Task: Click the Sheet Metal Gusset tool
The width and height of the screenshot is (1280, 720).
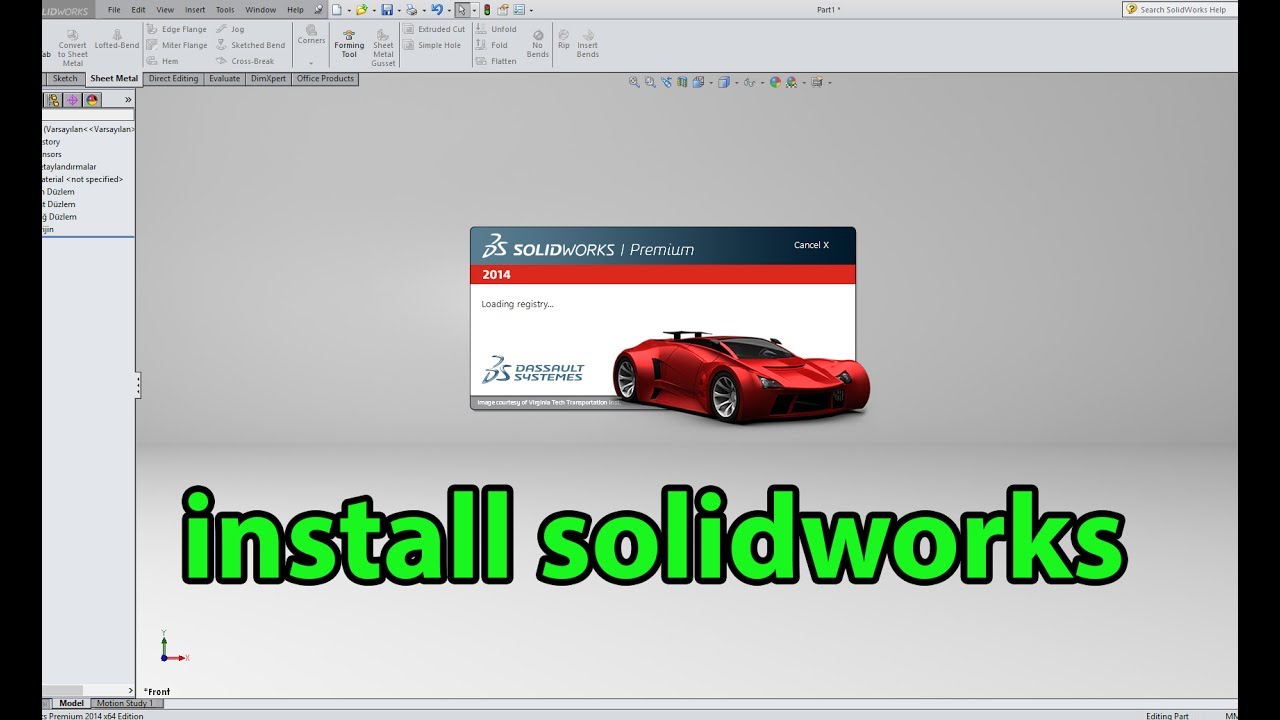Action: pos(383,48)
